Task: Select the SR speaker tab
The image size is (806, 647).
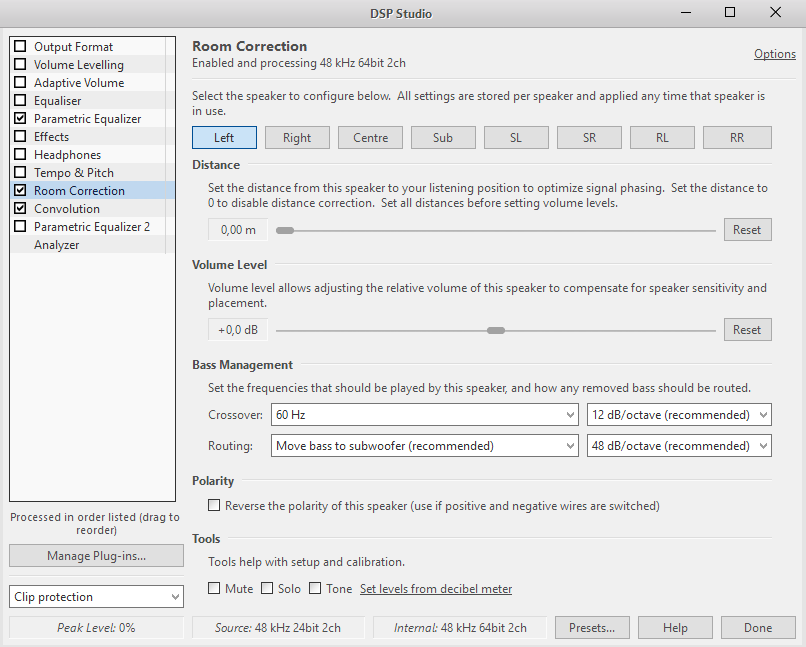Action: [x=589, y=138]
